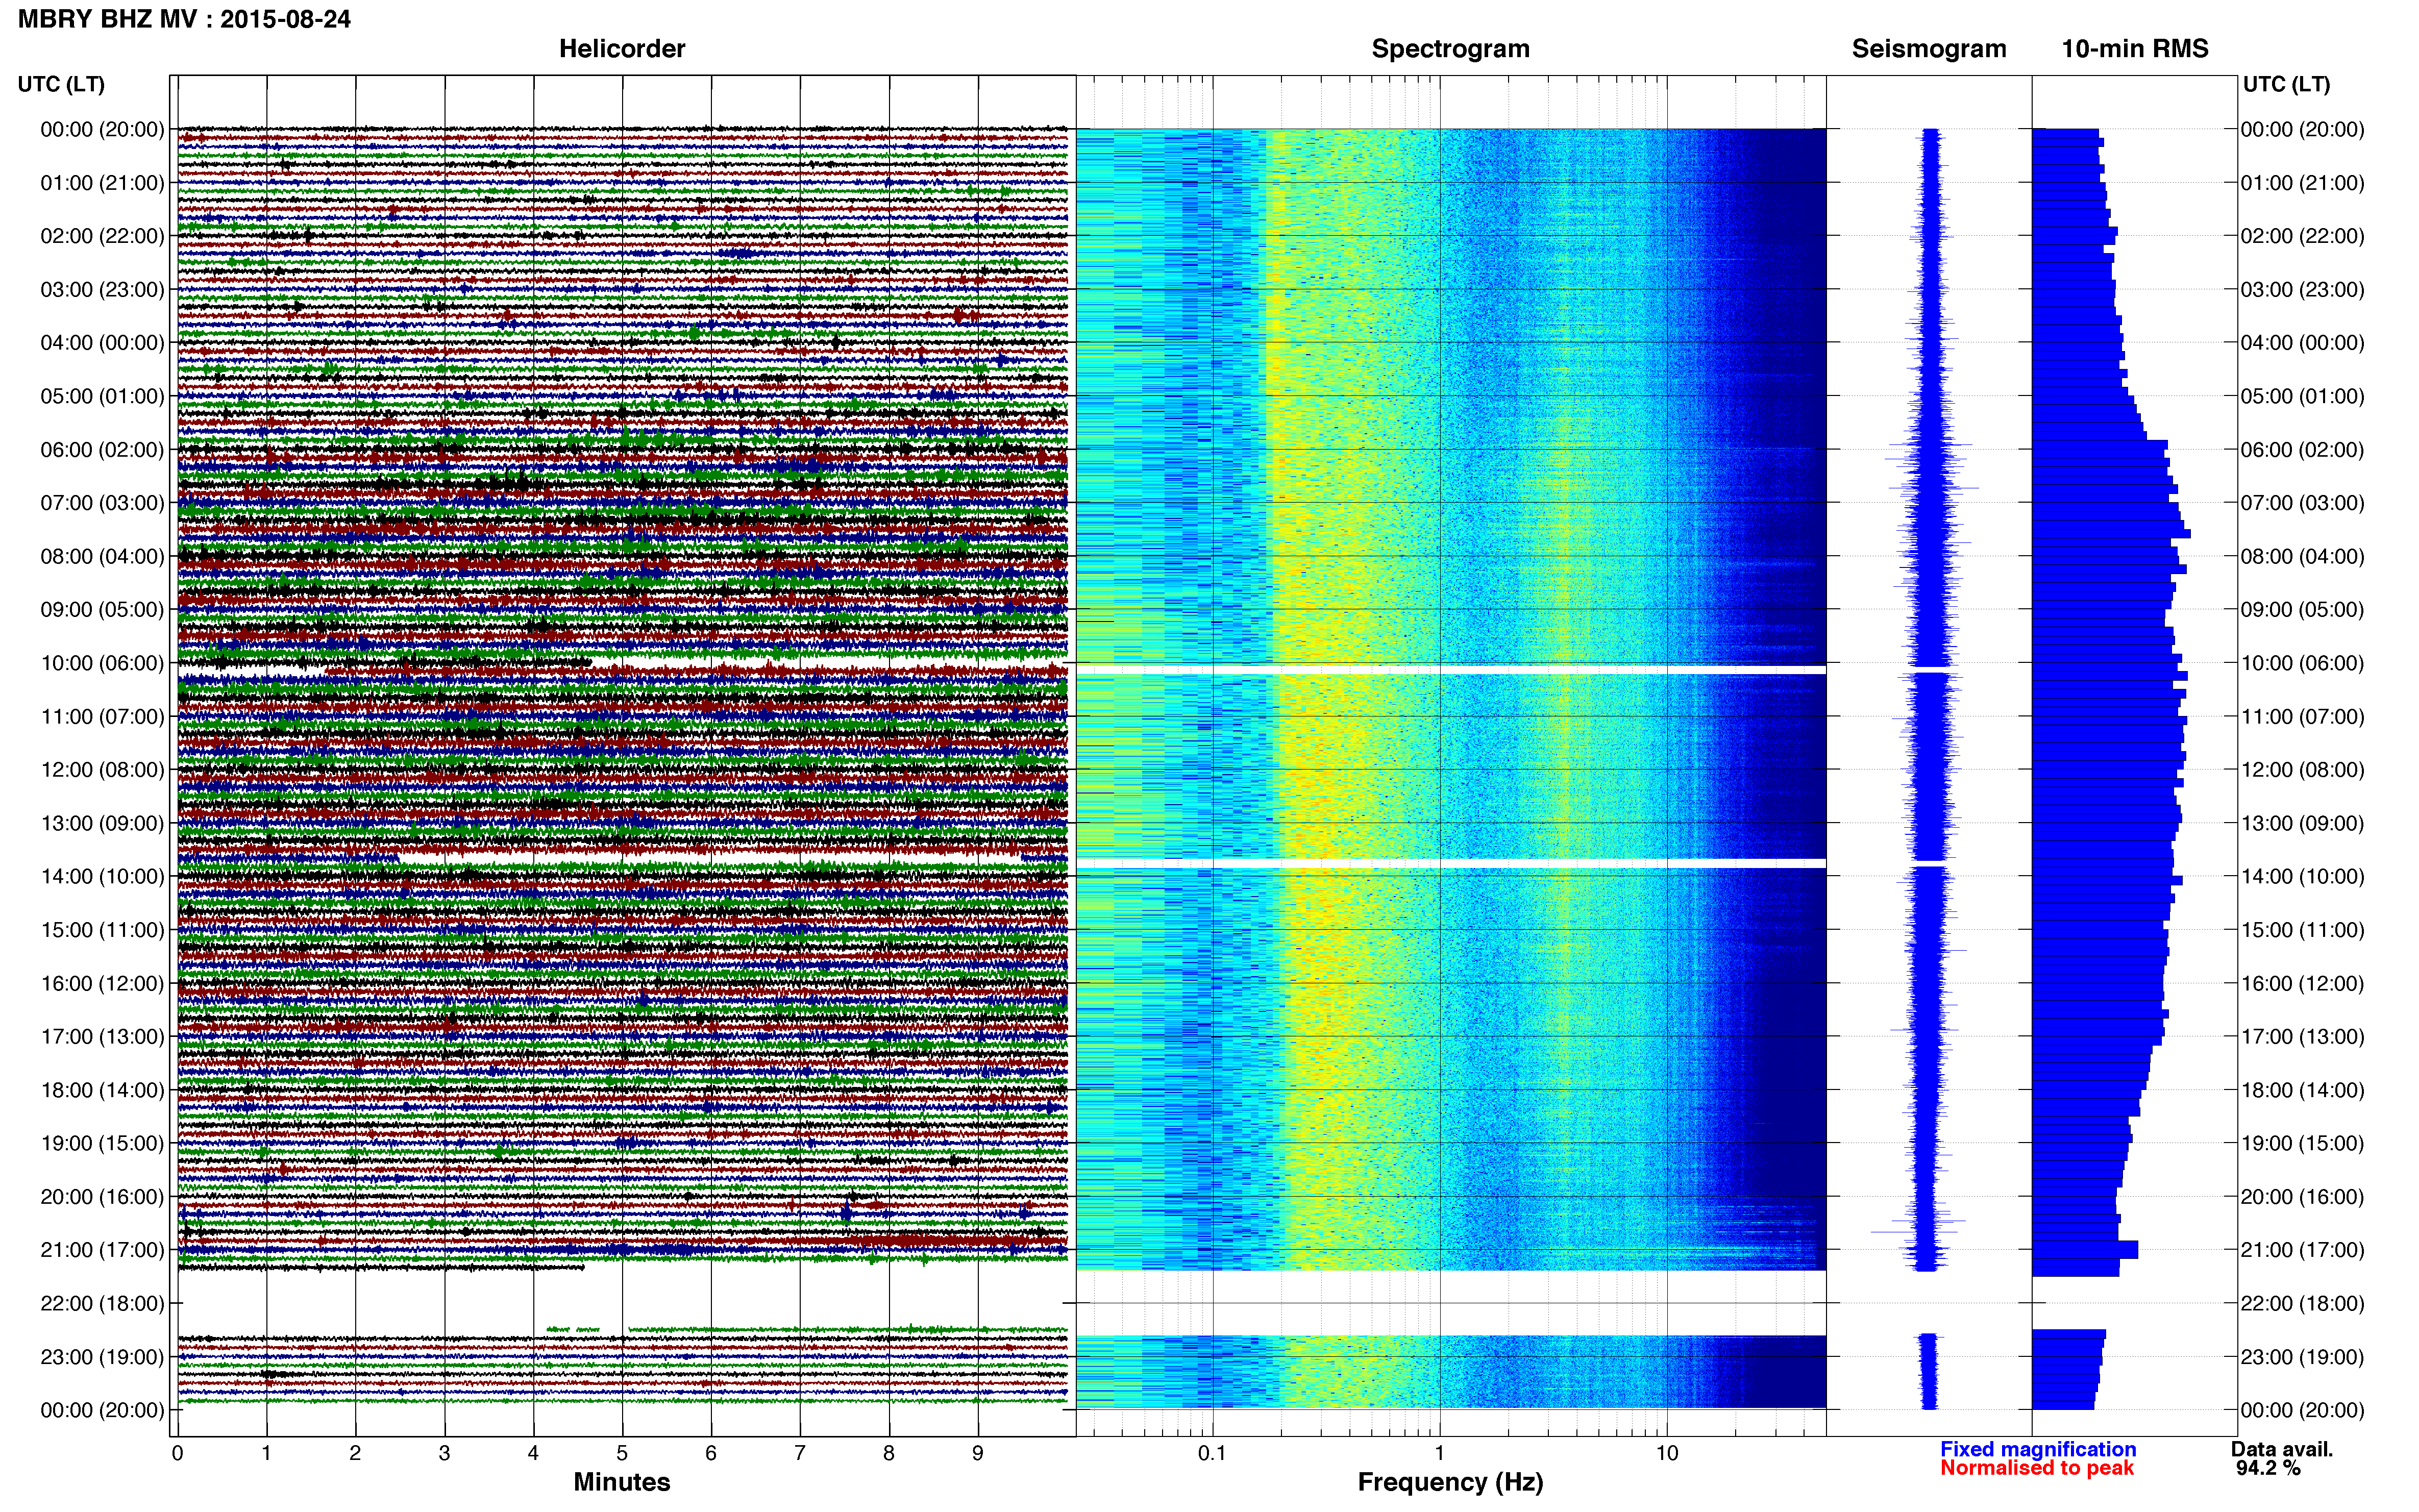Click left-axis time label "22:00 (18:00)"
The image size is (2419, 1512).
tap(102, 1304)
